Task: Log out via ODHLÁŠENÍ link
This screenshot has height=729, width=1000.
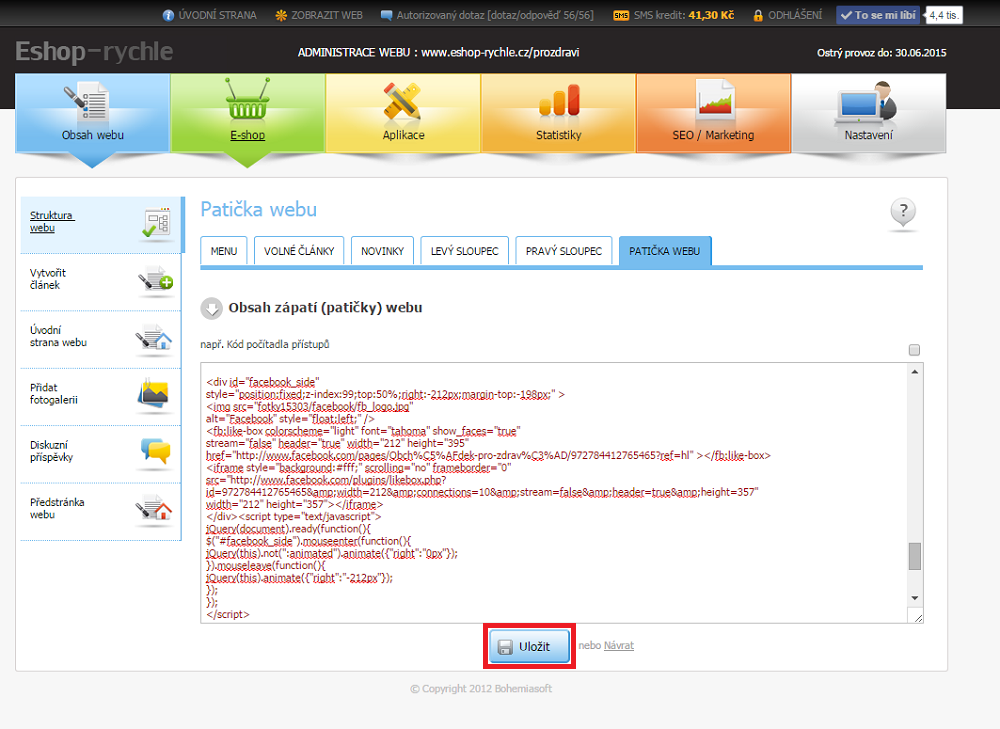Action: coord(795,15)
